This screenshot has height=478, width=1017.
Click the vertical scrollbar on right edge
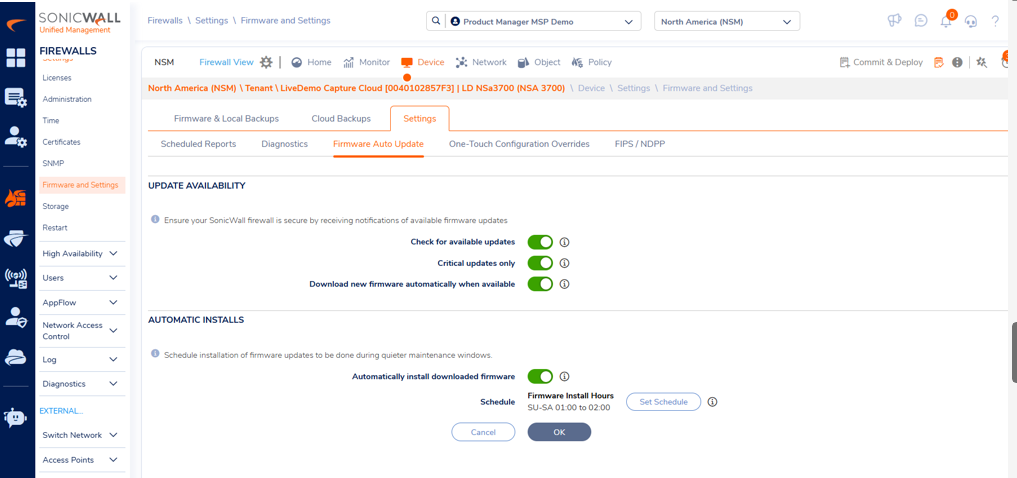[x=1014, y=352]
